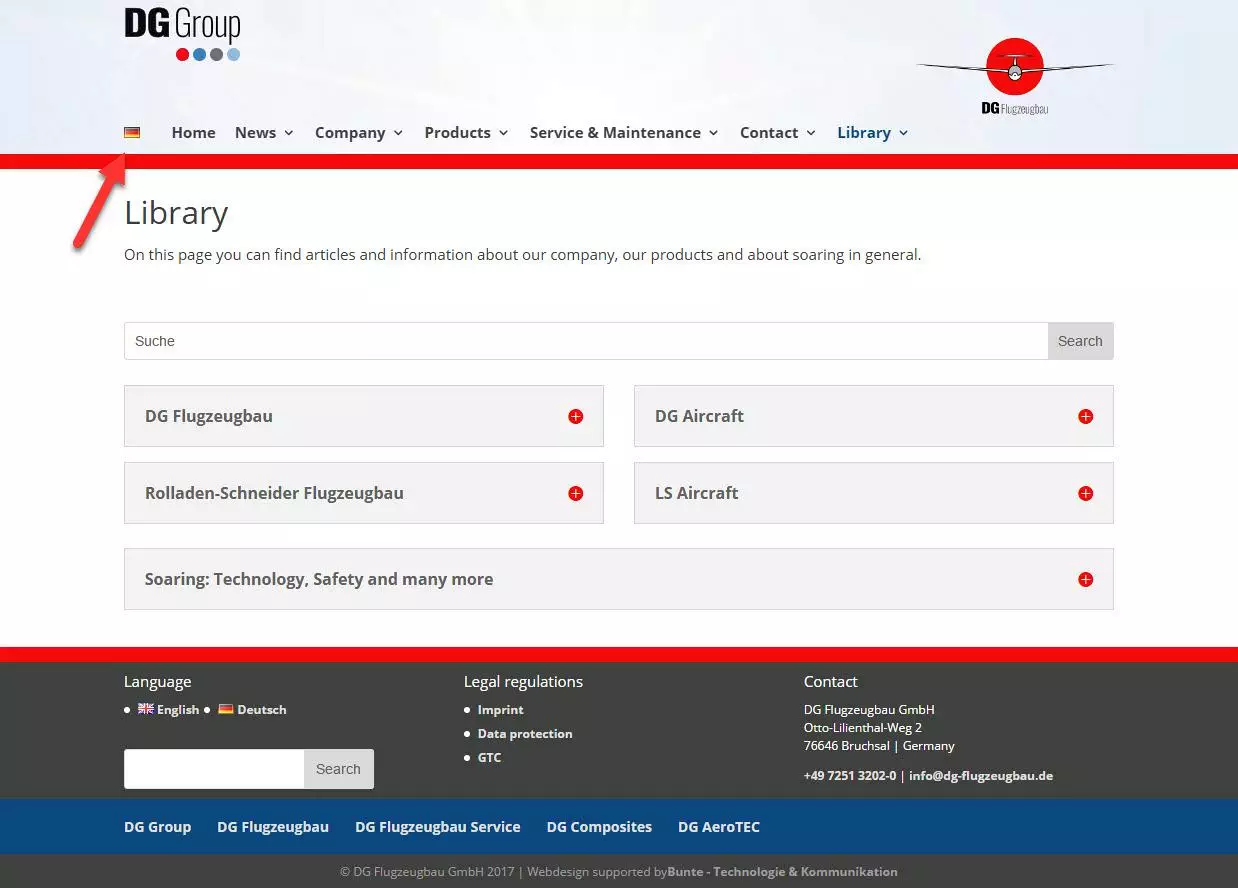
Task: Click the Library page heading
Action: 176,213
